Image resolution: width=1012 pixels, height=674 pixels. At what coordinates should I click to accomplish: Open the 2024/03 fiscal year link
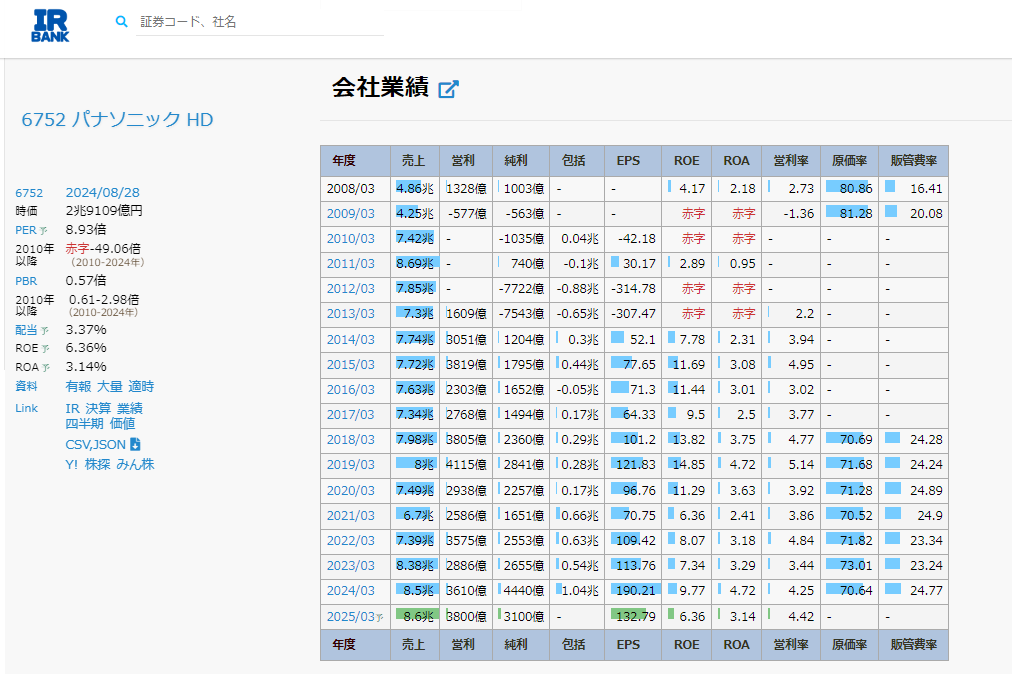pyautogui.click(x=350, y=591)
